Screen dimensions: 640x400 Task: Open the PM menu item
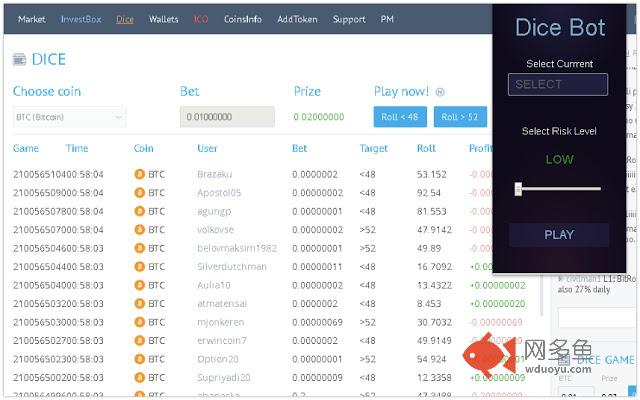point(387,19)
